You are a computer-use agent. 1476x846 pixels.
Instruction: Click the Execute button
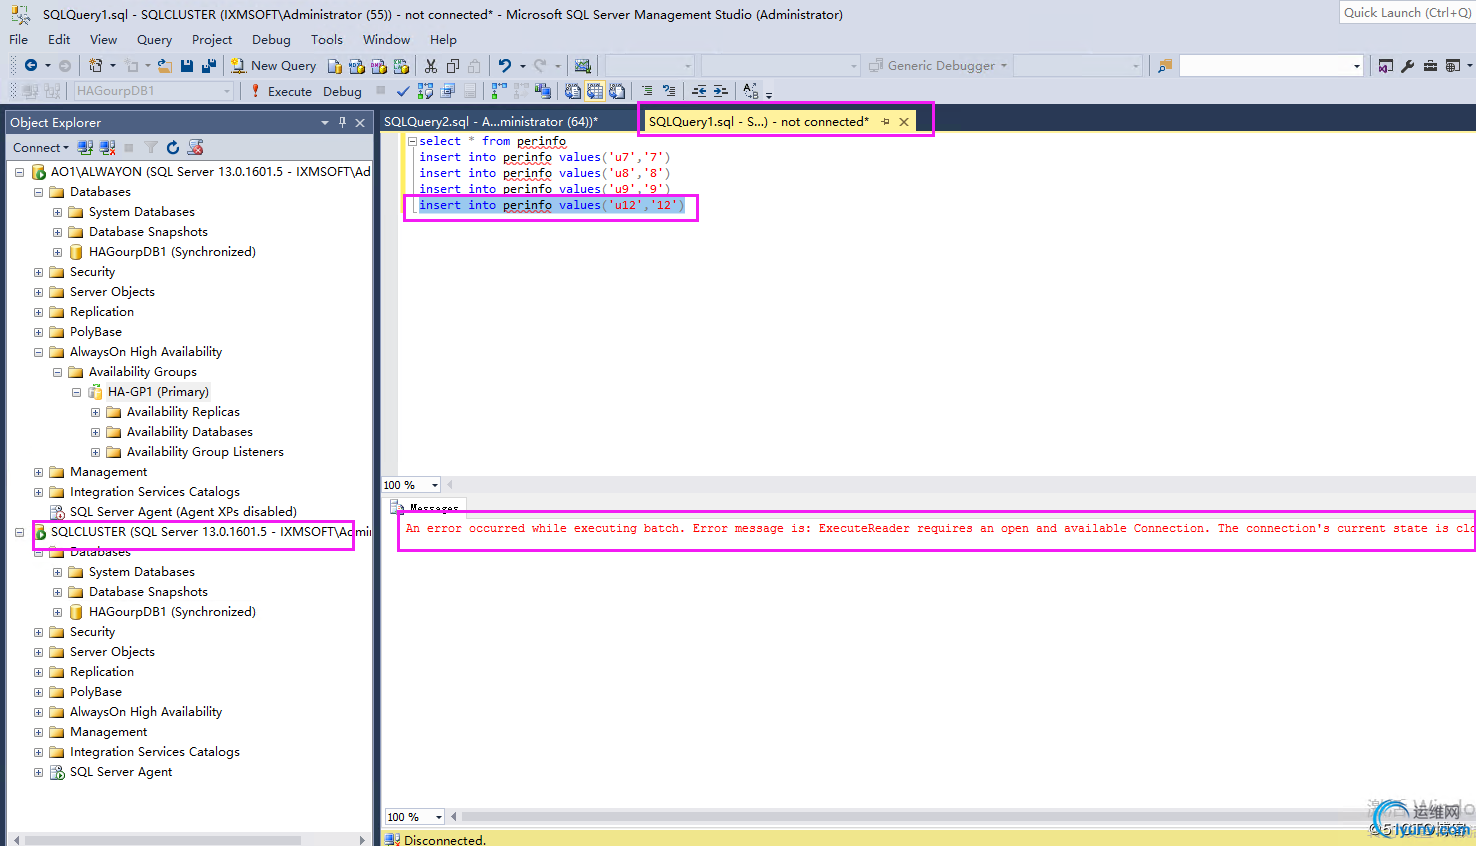(280, 91)
